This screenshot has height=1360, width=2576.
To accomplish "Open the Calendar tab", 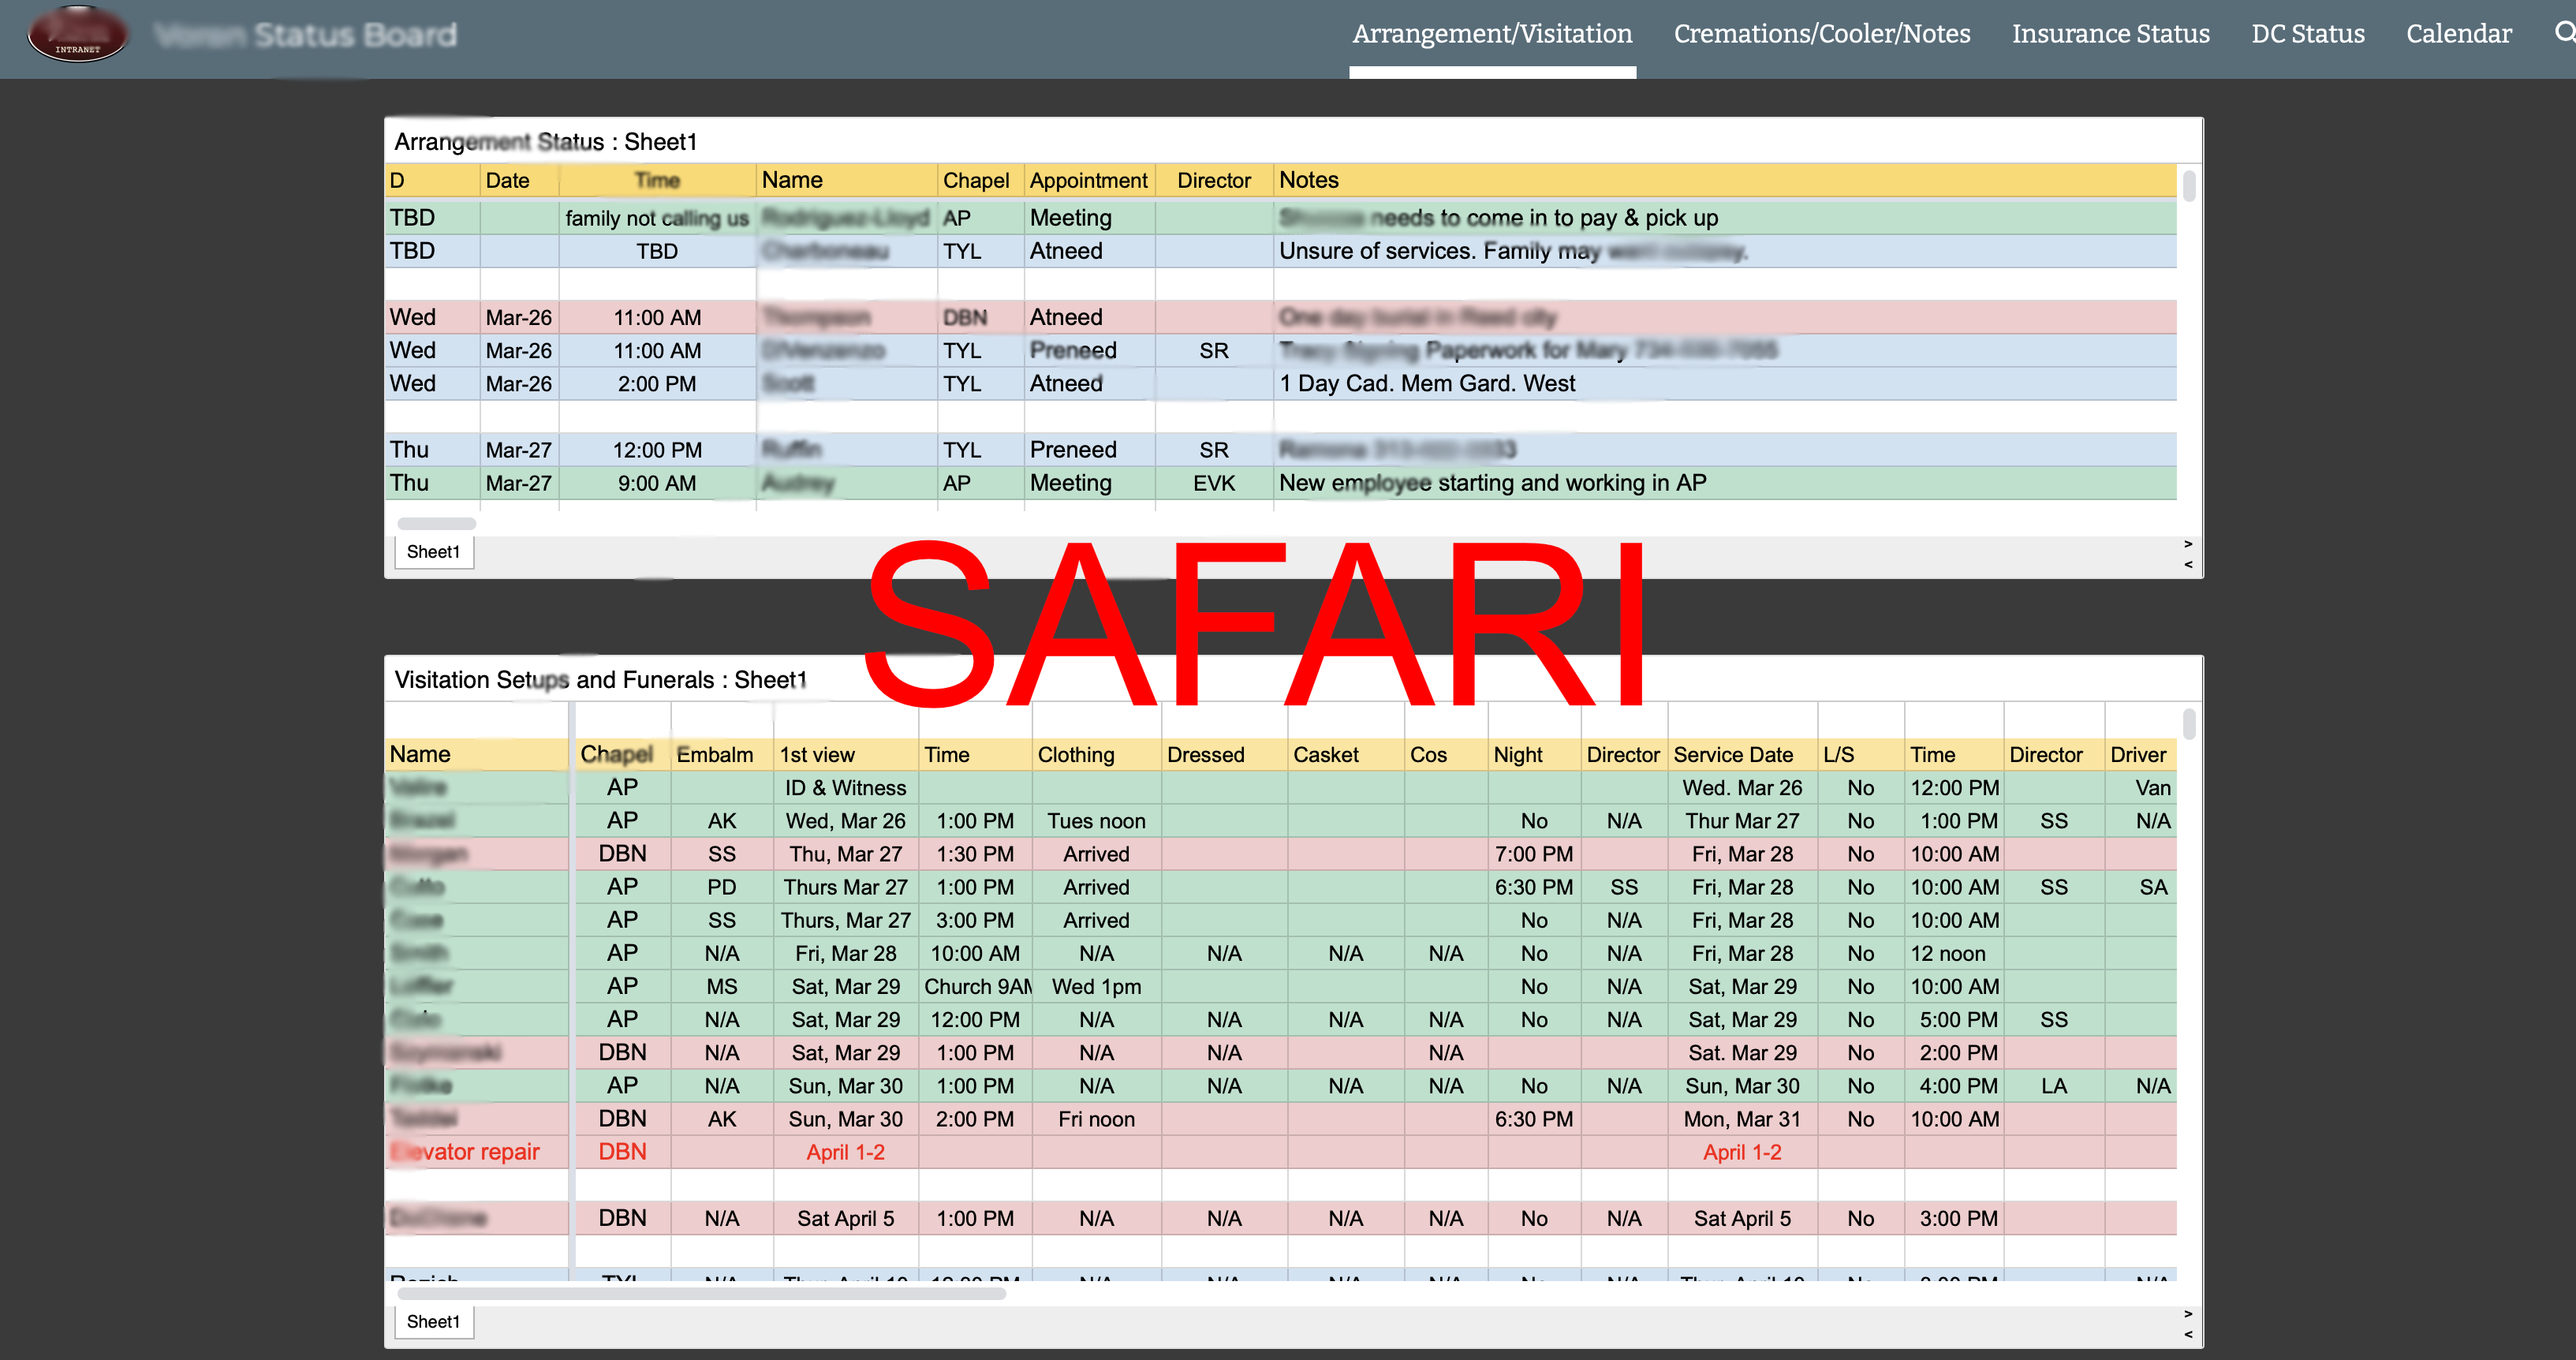I will click(2458, 34).
